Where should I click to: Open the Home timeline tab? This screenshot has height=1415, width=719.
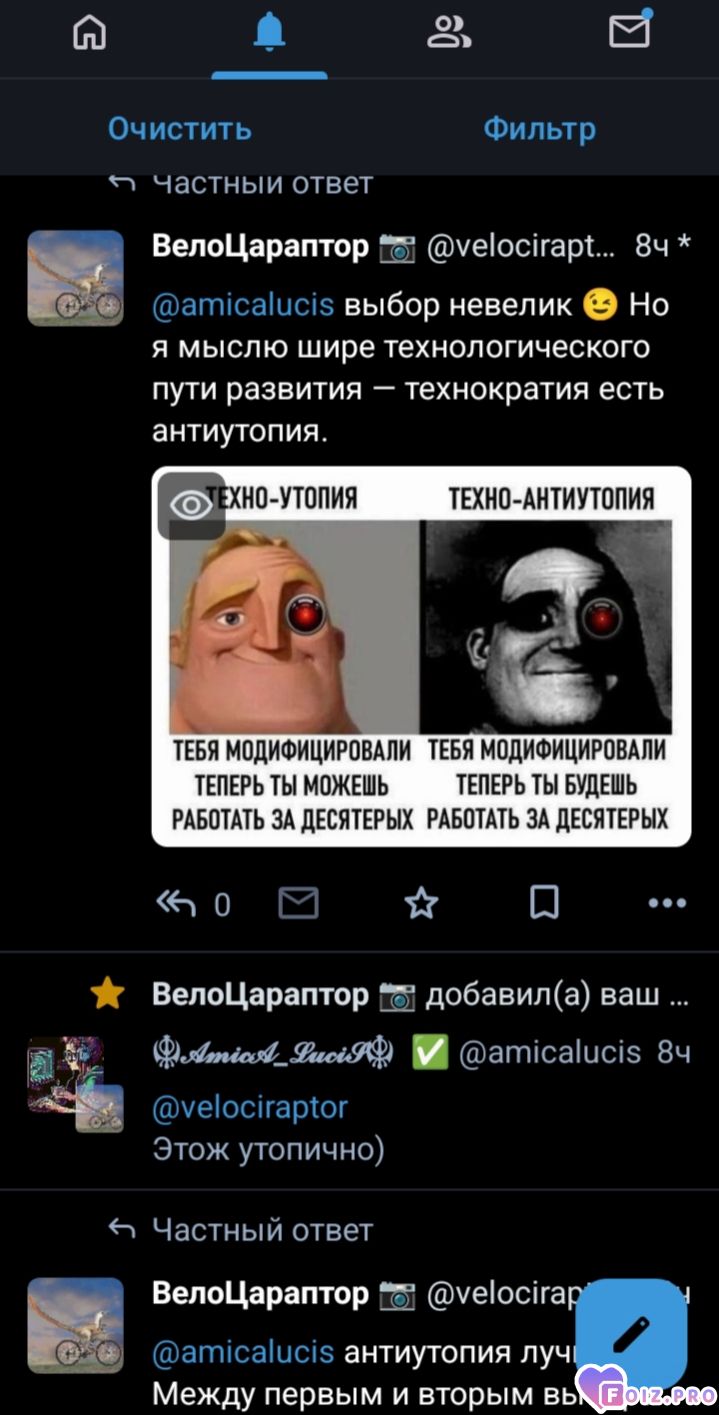pyautogui.click(x=90, y=34)
